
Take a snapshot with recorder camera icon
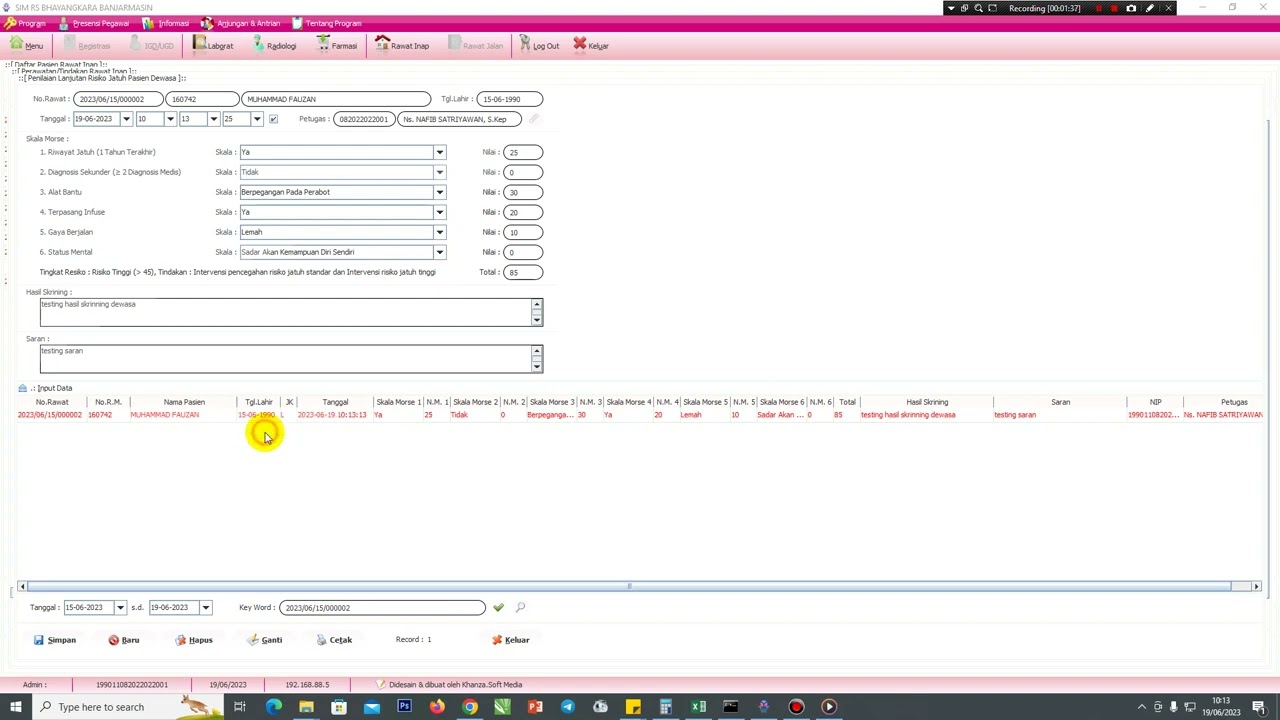tap(1131, 8)
